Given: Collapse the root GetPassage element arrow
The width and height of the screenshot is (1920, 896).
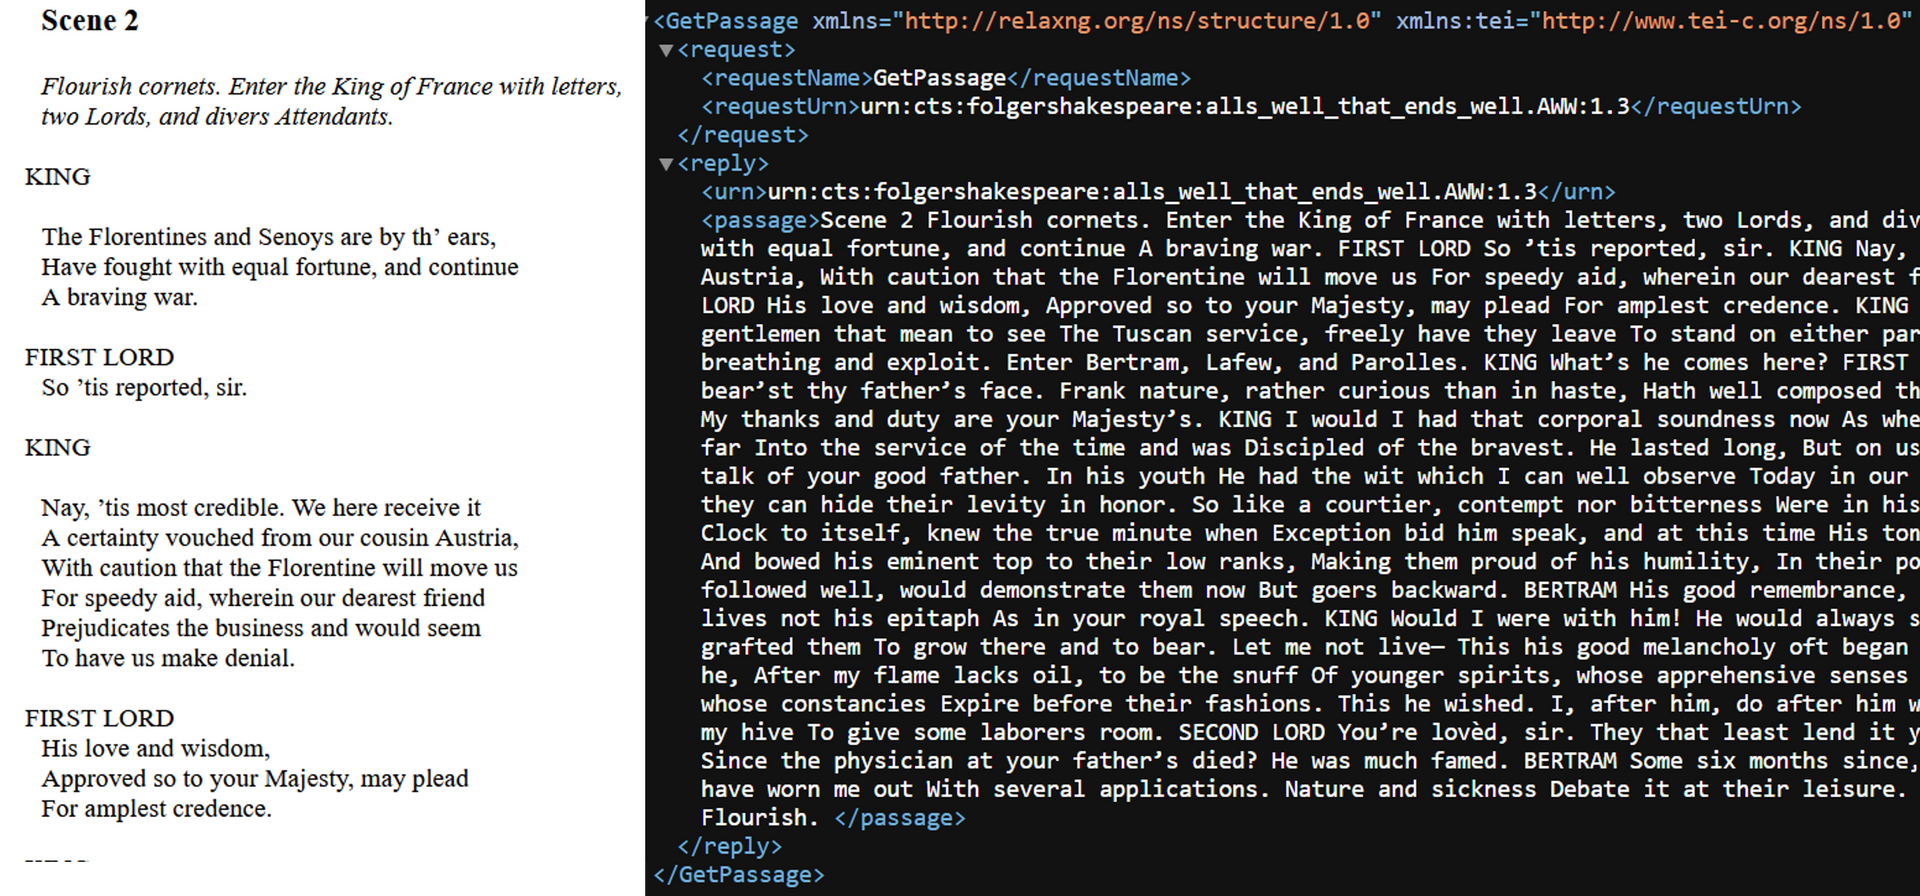Looking at the screenshot, I should [x=650, y=21].
